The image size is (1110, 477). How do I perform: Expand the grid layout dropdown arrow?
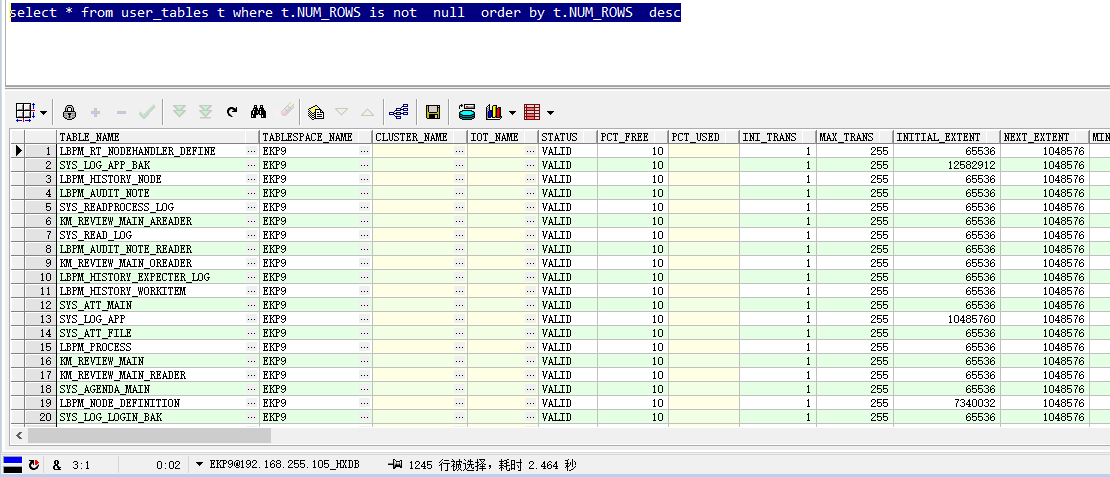(x=44, y=113)
